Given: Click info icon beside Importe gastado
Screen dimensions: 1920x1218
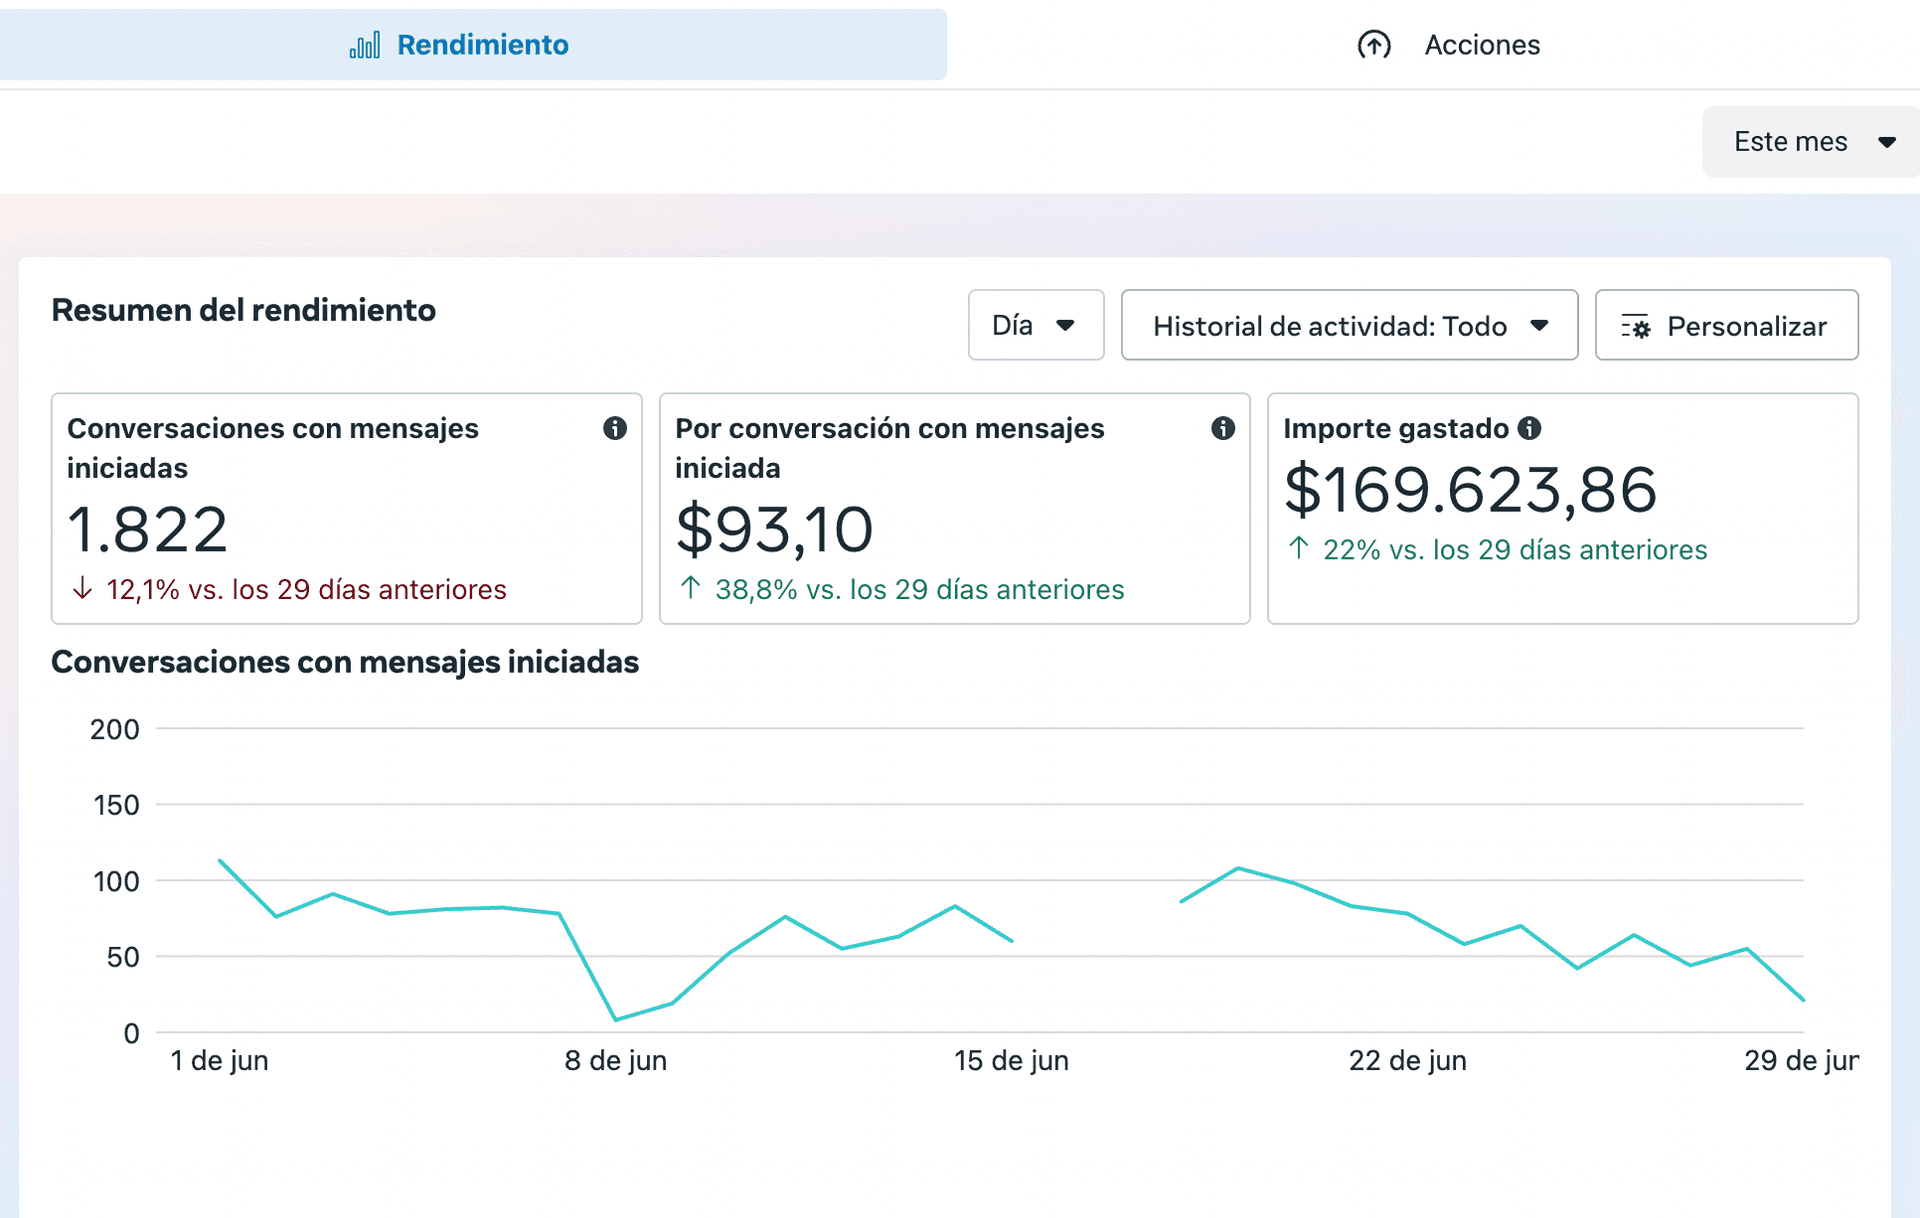Looking at the screenshot, I should pos(1529,429).
